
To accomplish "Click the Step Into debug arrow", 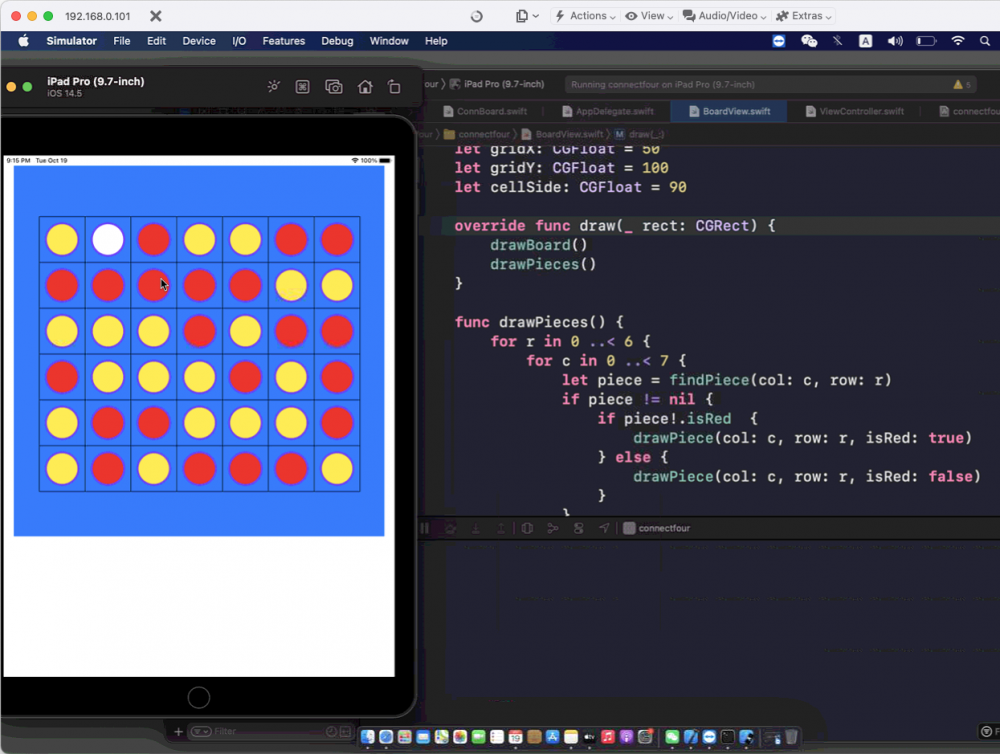I will click(475, 528).
